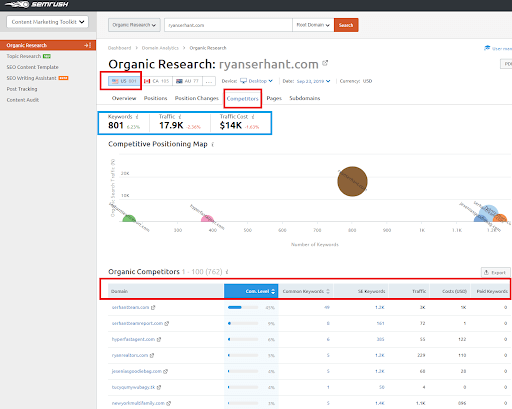Screen dimensions: 512x409
Task: Open the Root Domain scope dropdown
Action: click(313, 25)
